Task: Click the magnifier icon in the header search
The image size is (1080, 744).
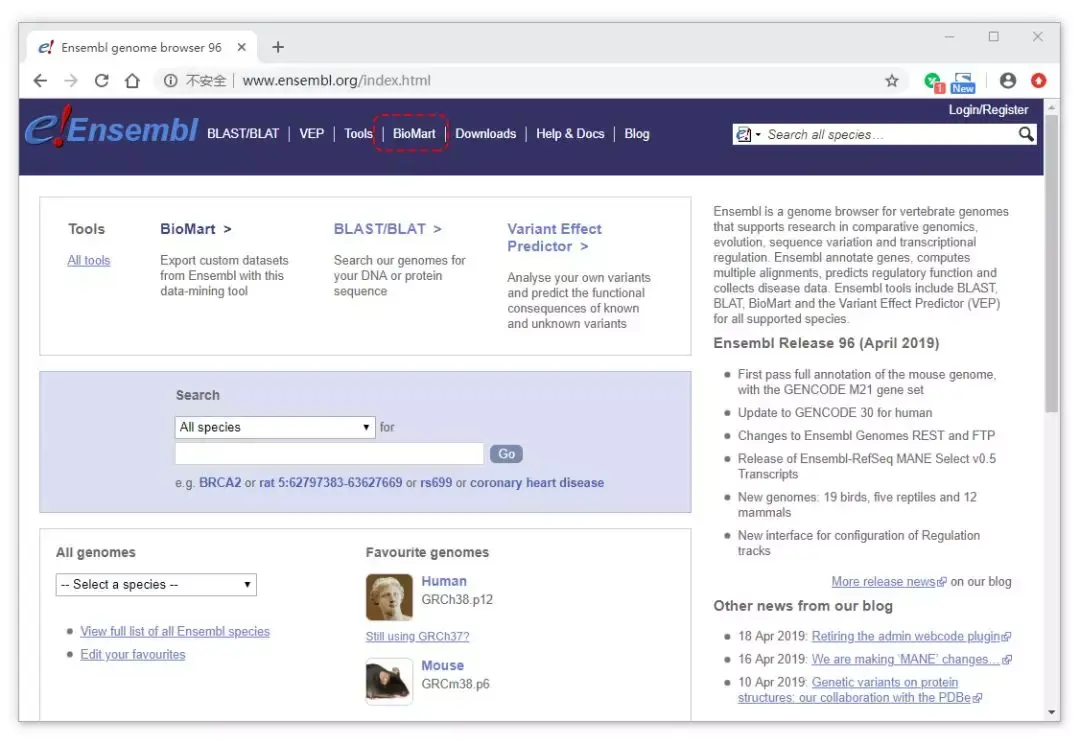Action: click(x=1026, y=134)
